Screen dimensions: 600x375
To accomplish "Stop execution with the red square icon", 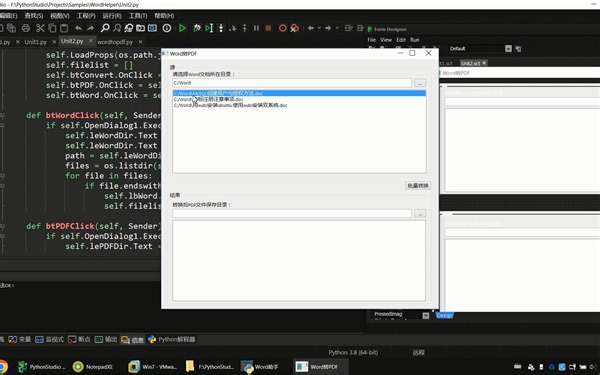I will [268, 28].
